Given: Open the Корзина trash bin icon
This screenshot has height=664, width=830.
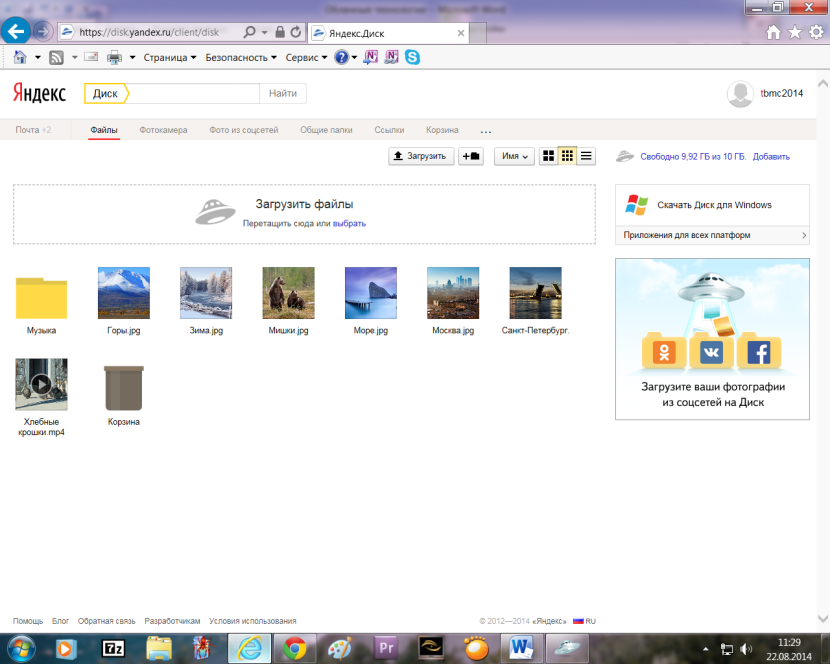Looking at the screenshot, I should (124, 388).
